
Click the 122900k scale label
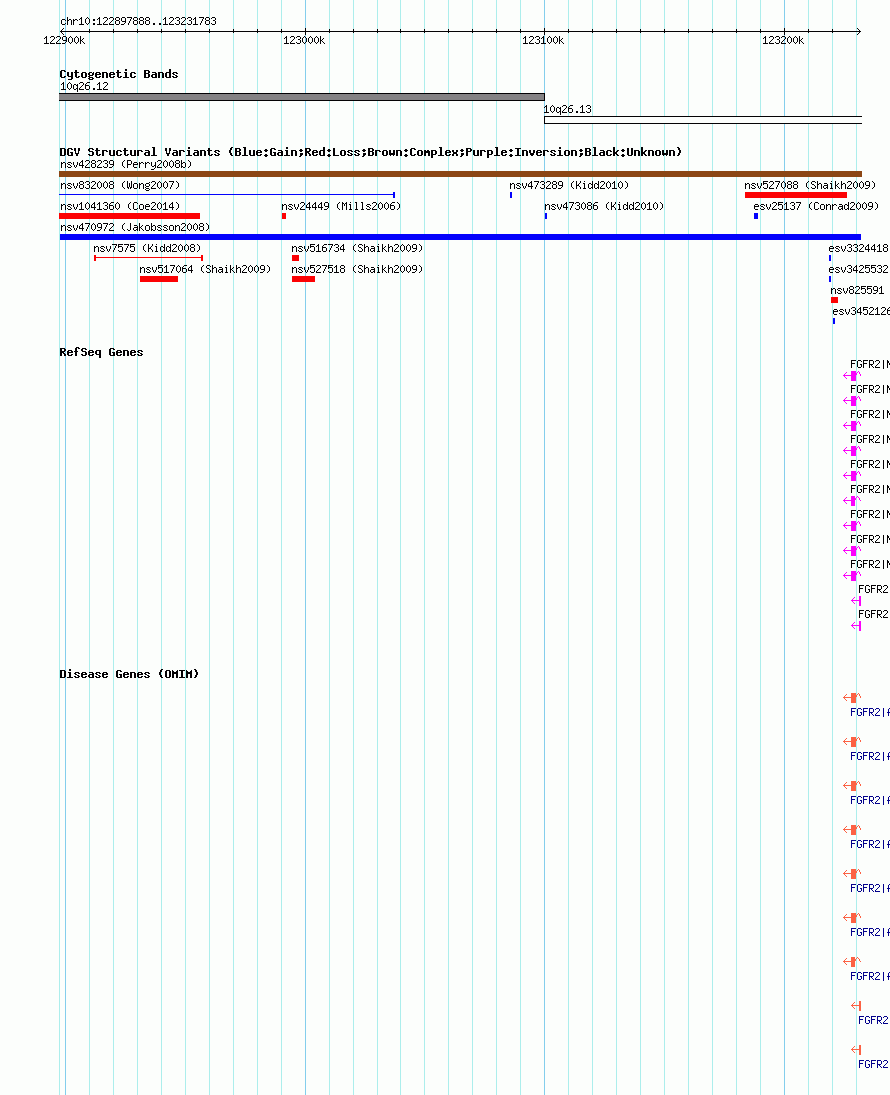tap(64, 41)
